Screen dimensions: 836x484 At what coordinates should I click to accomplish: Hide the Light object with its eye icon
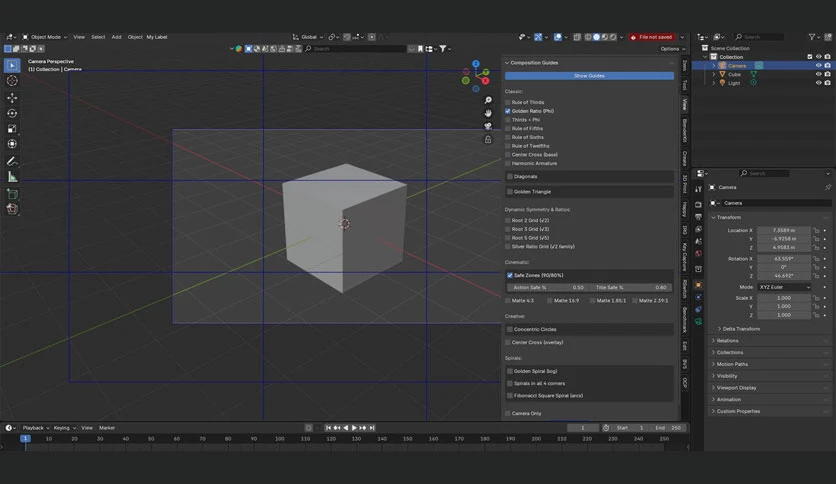pyautogui.click(x=818, y=83)
